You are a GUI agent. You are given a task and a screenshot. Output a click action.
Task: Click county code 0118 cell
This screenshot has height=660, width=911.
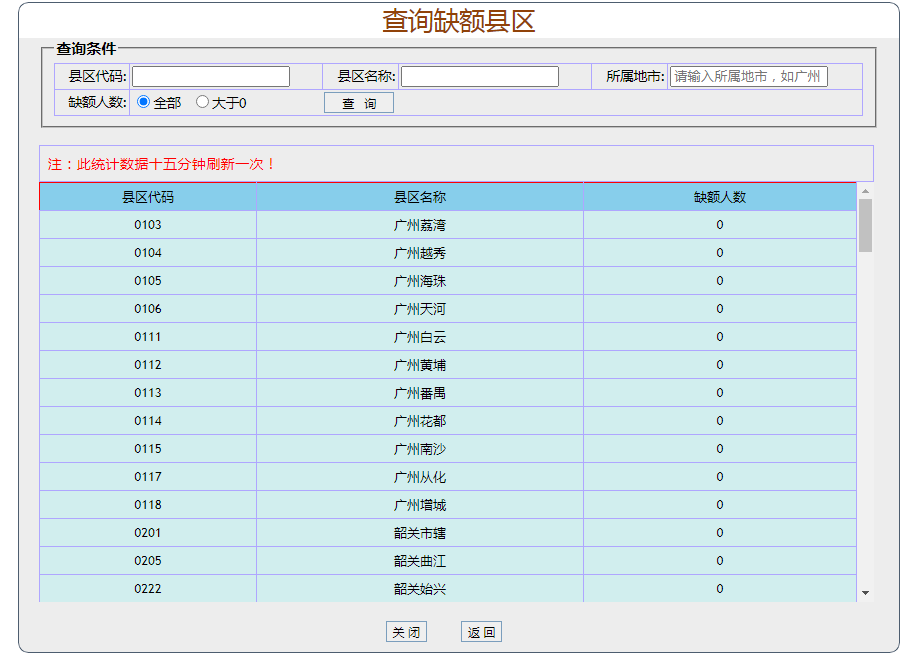click(x=148, y=505)
